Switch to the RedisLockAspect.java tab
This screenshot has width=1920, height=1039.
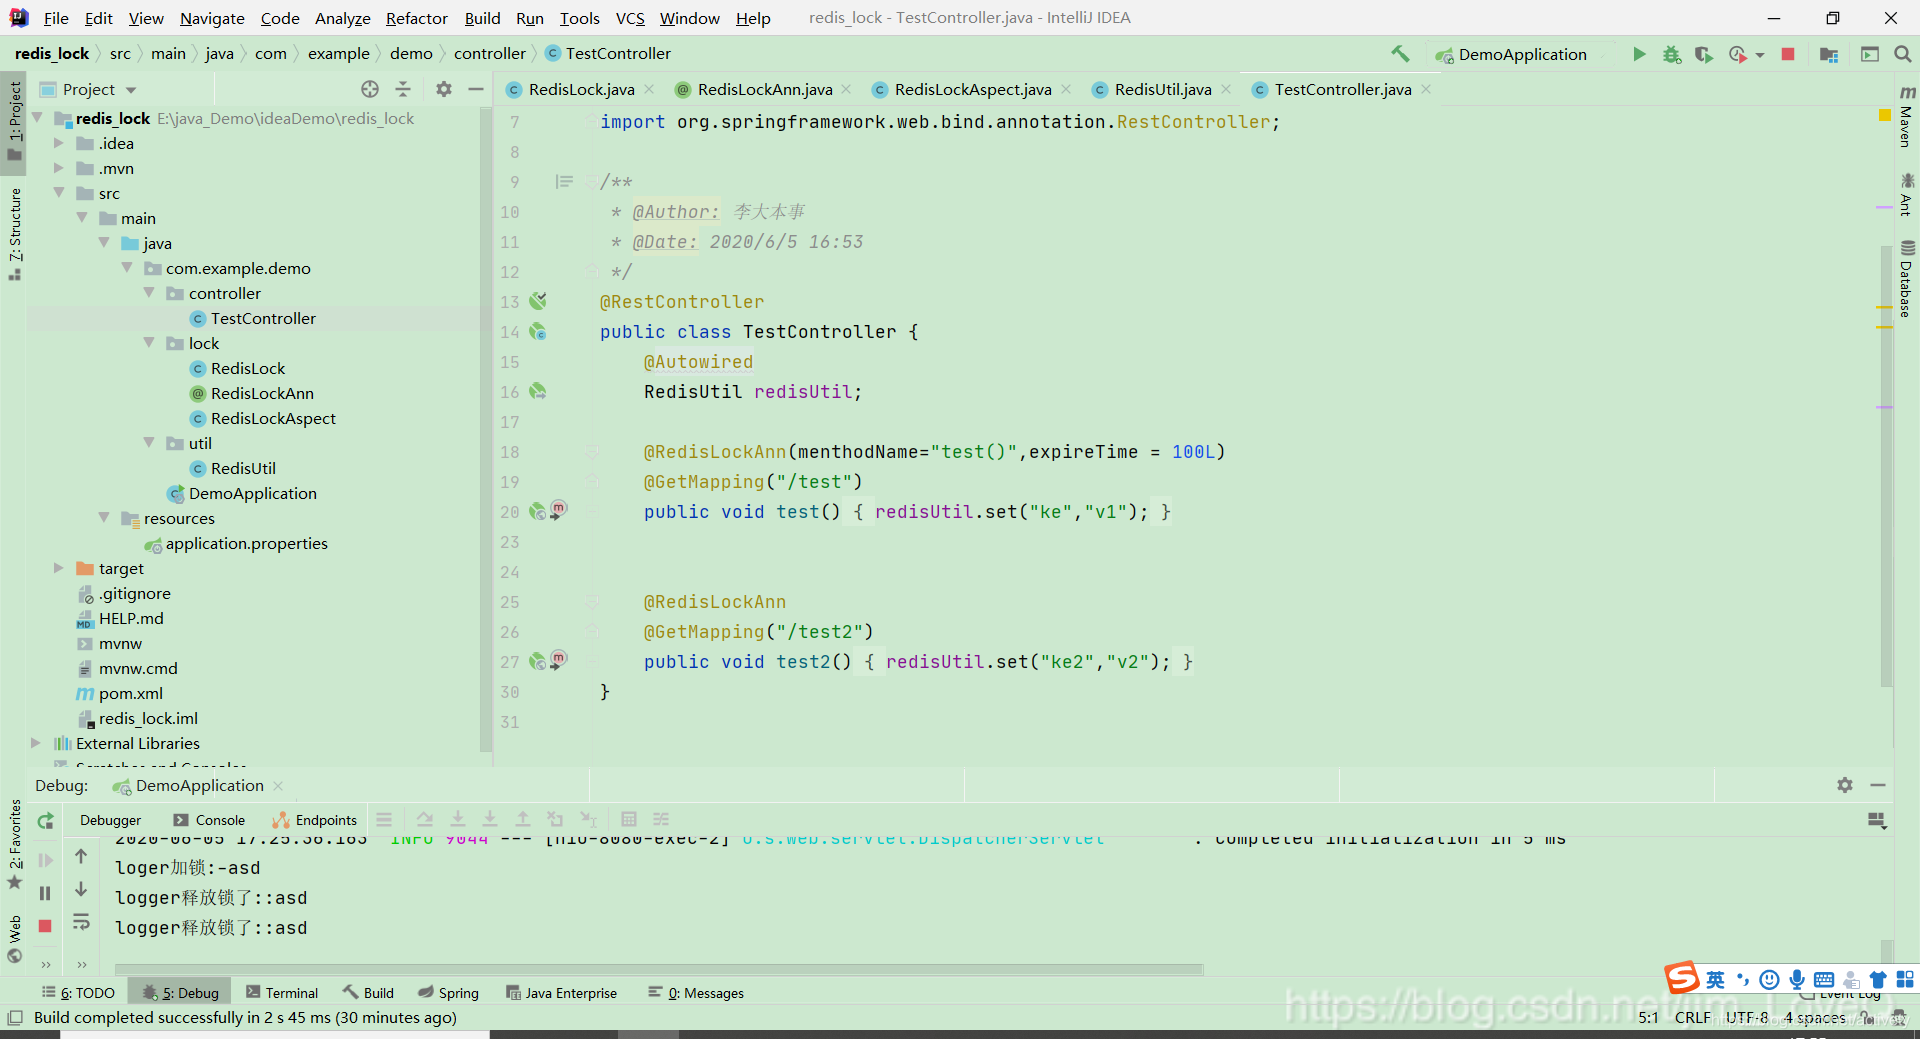pos(972,89)
